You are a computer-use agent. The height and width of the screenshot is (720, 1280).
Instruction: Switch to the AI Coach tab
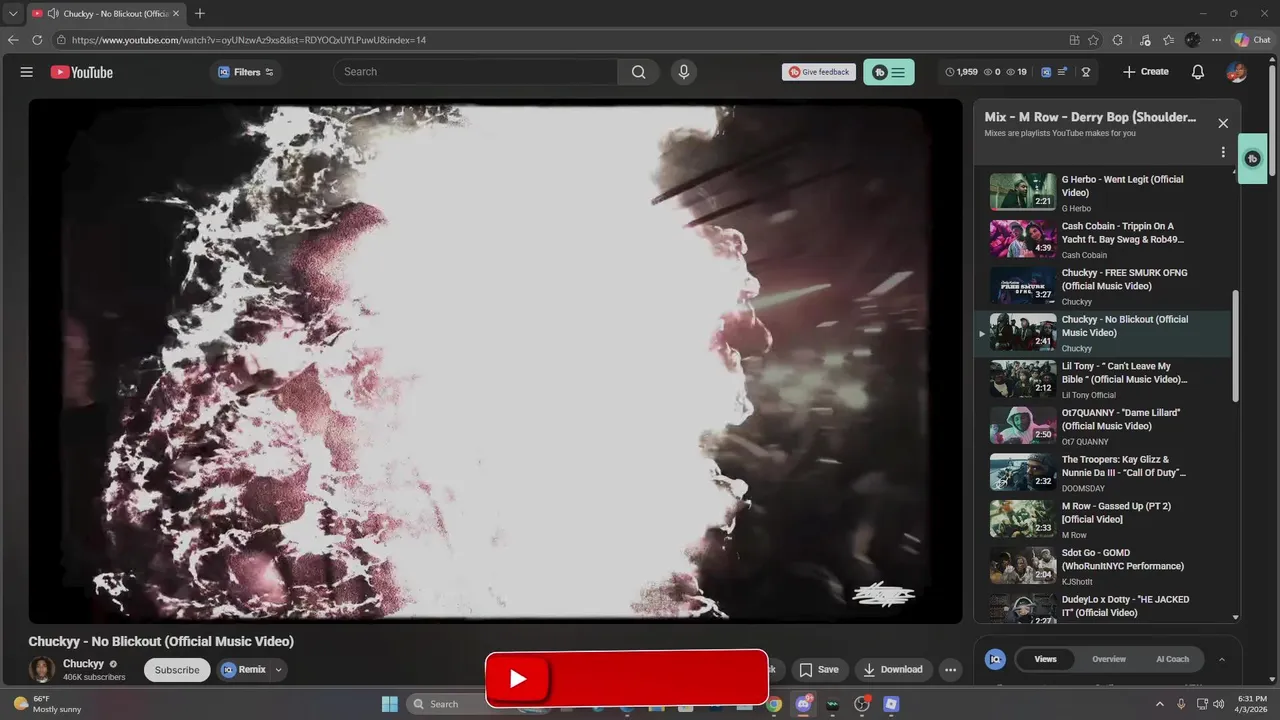(1172, 659)
